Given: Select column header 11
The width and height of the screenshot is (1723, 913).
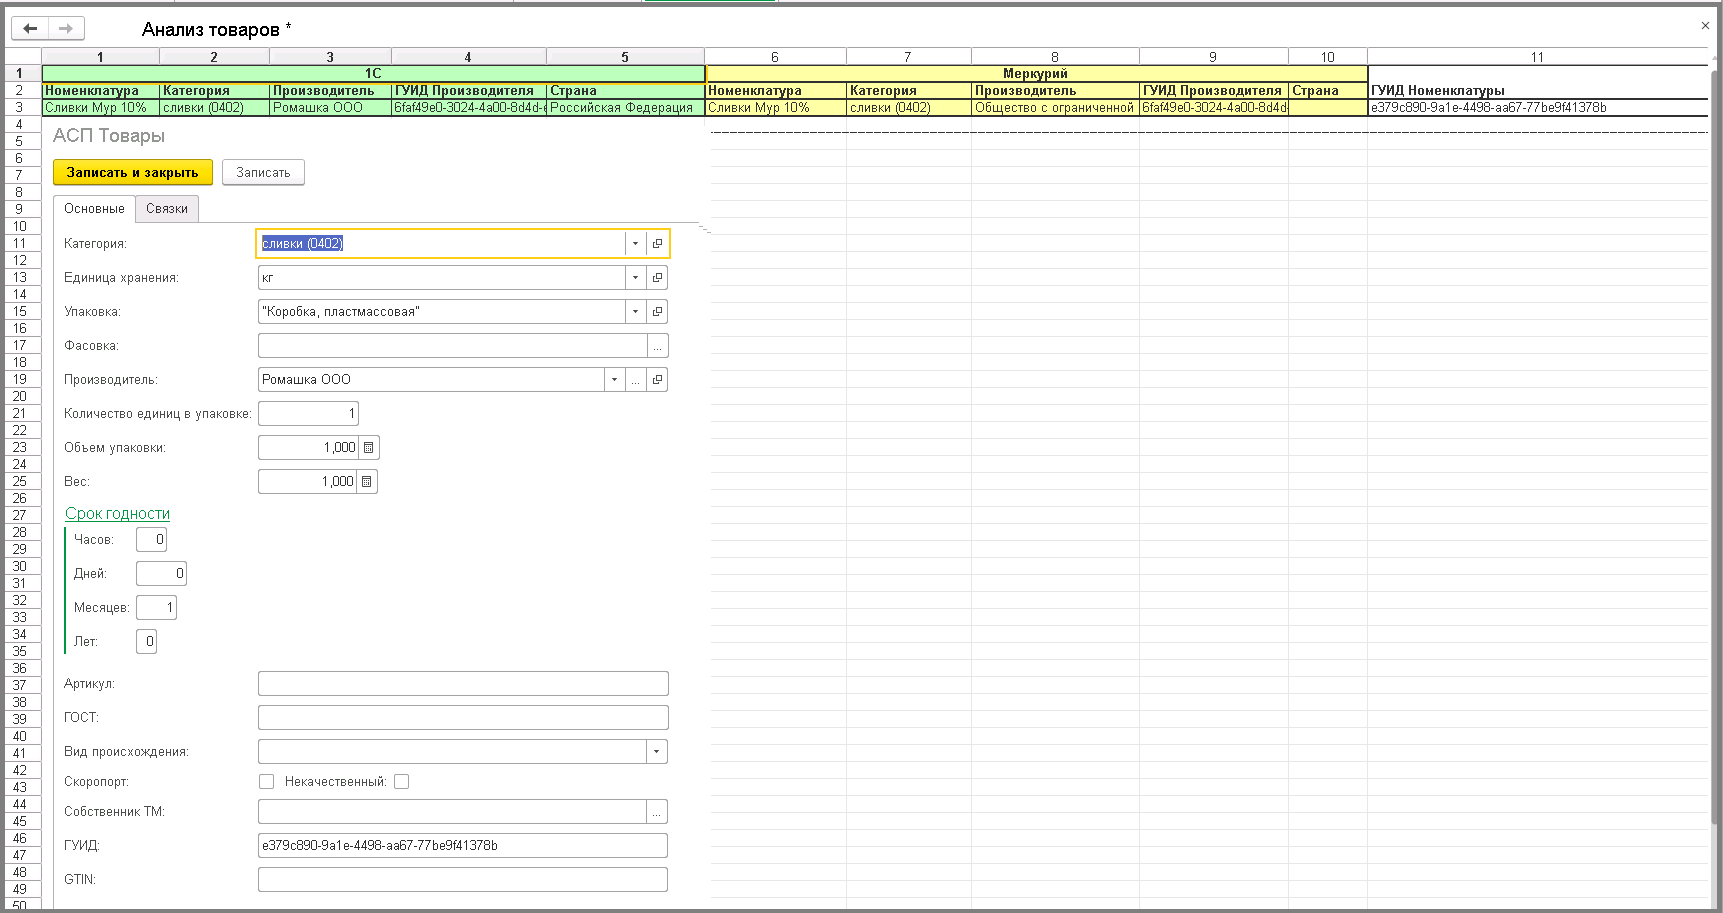Looking at the screenshot, I should click(1538, 57).
